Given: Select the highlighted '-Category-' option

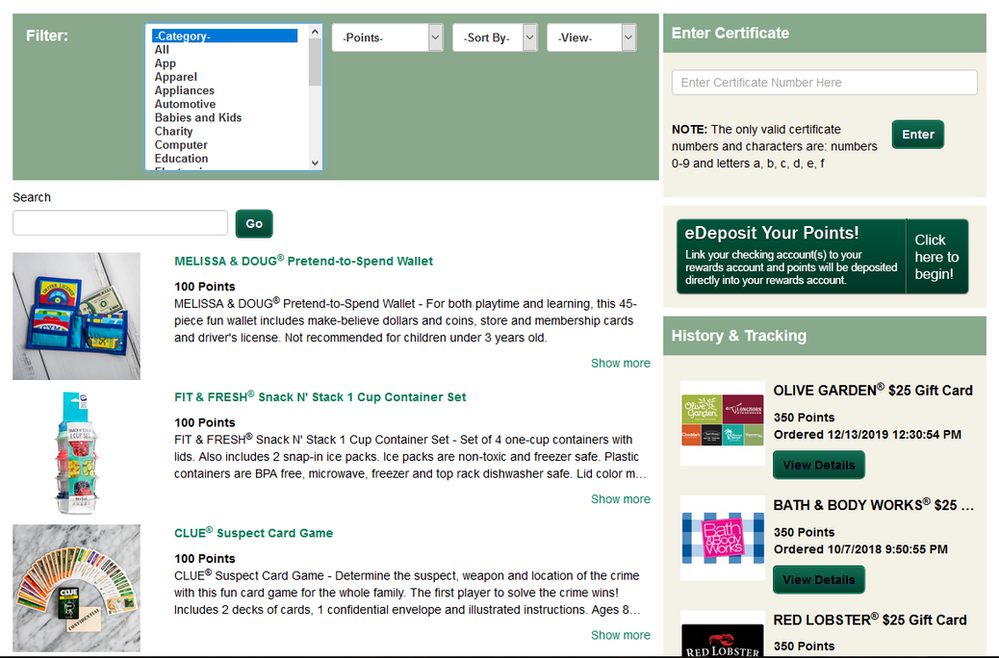Looking at the screenshot, I should click(x=225, y=36).
